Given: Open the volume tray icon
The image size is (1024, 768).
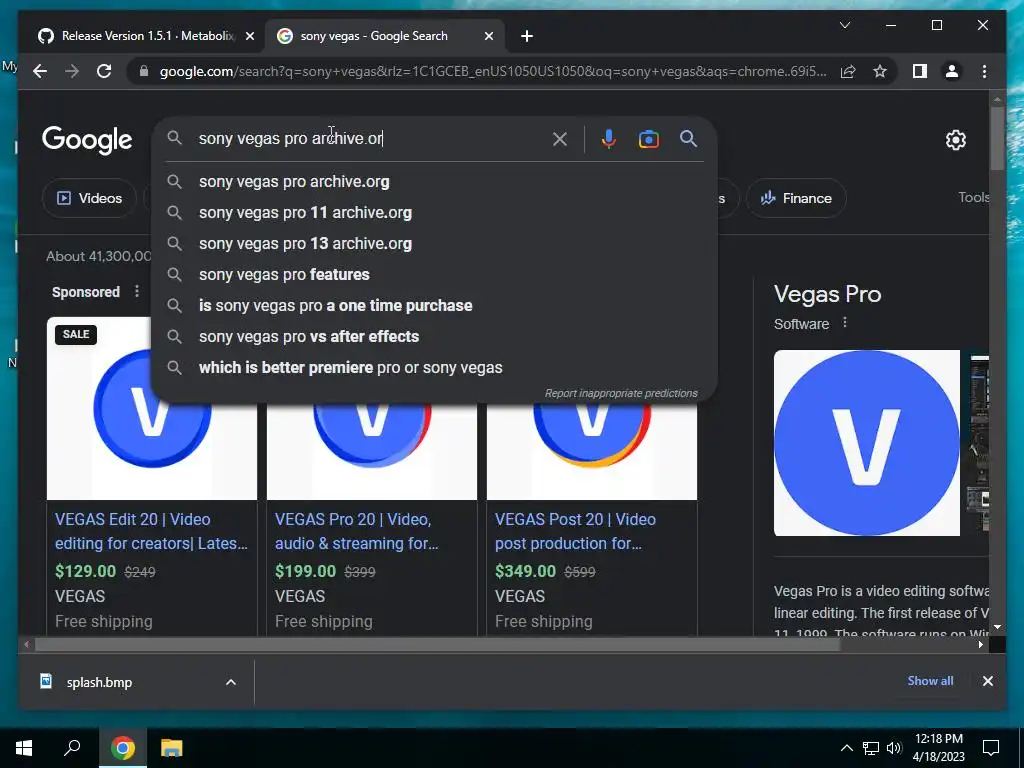Looking at the screenshot, I should pos(894,748).
